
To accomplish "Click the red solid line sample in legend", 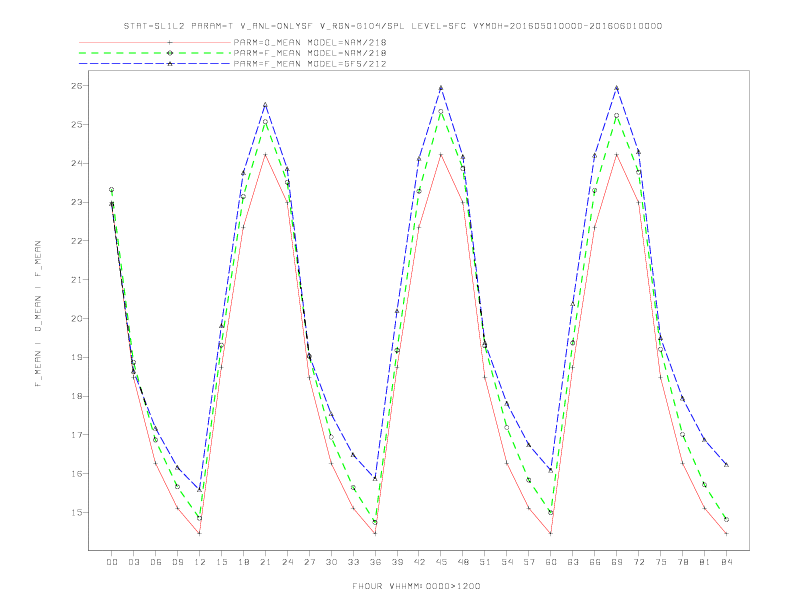I will [x=155, y=42].
